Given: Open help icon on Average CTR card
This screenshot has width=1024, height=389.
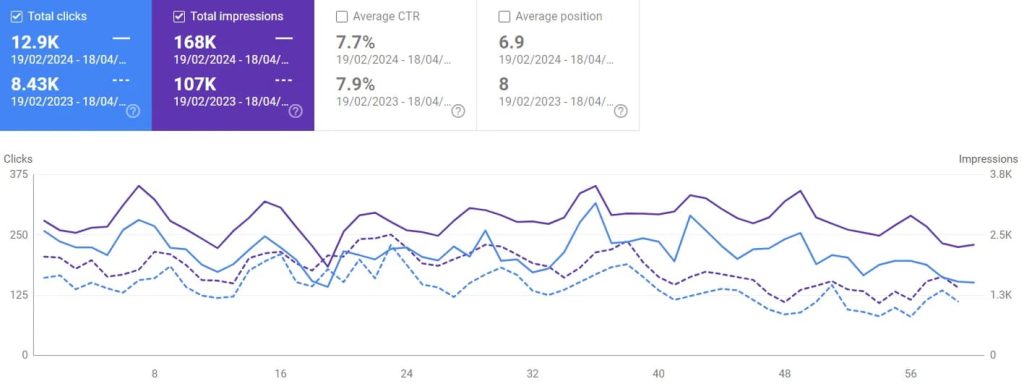Looking at the screenshot, I should tap(458, 111).
